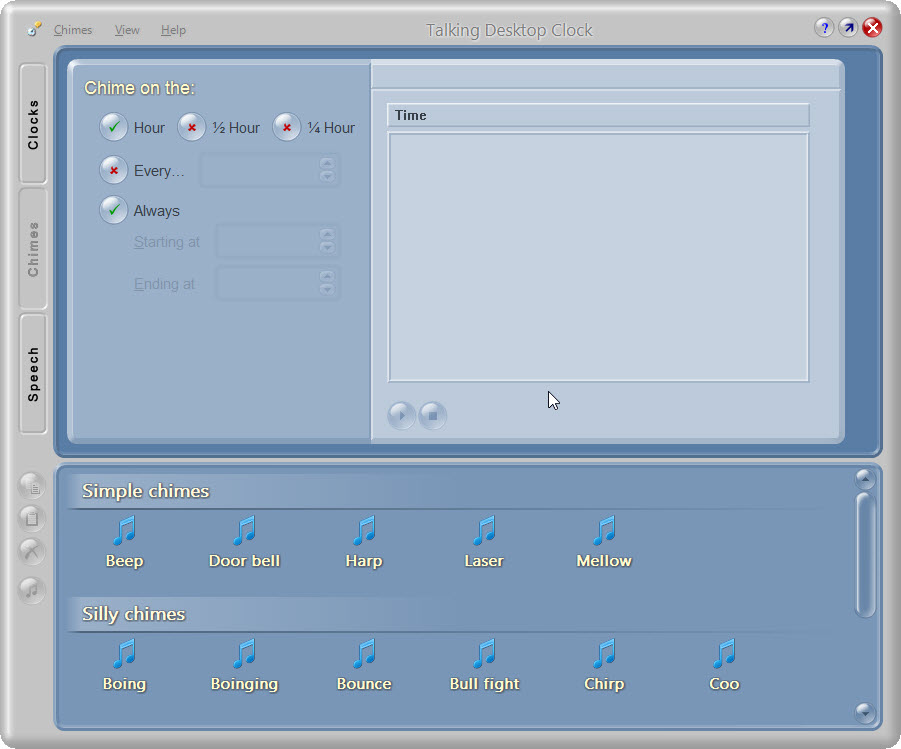Enable the ½ Hour chime option
Image resolution: width=901 pixels, height=749 pixels.
pos(191,127)
